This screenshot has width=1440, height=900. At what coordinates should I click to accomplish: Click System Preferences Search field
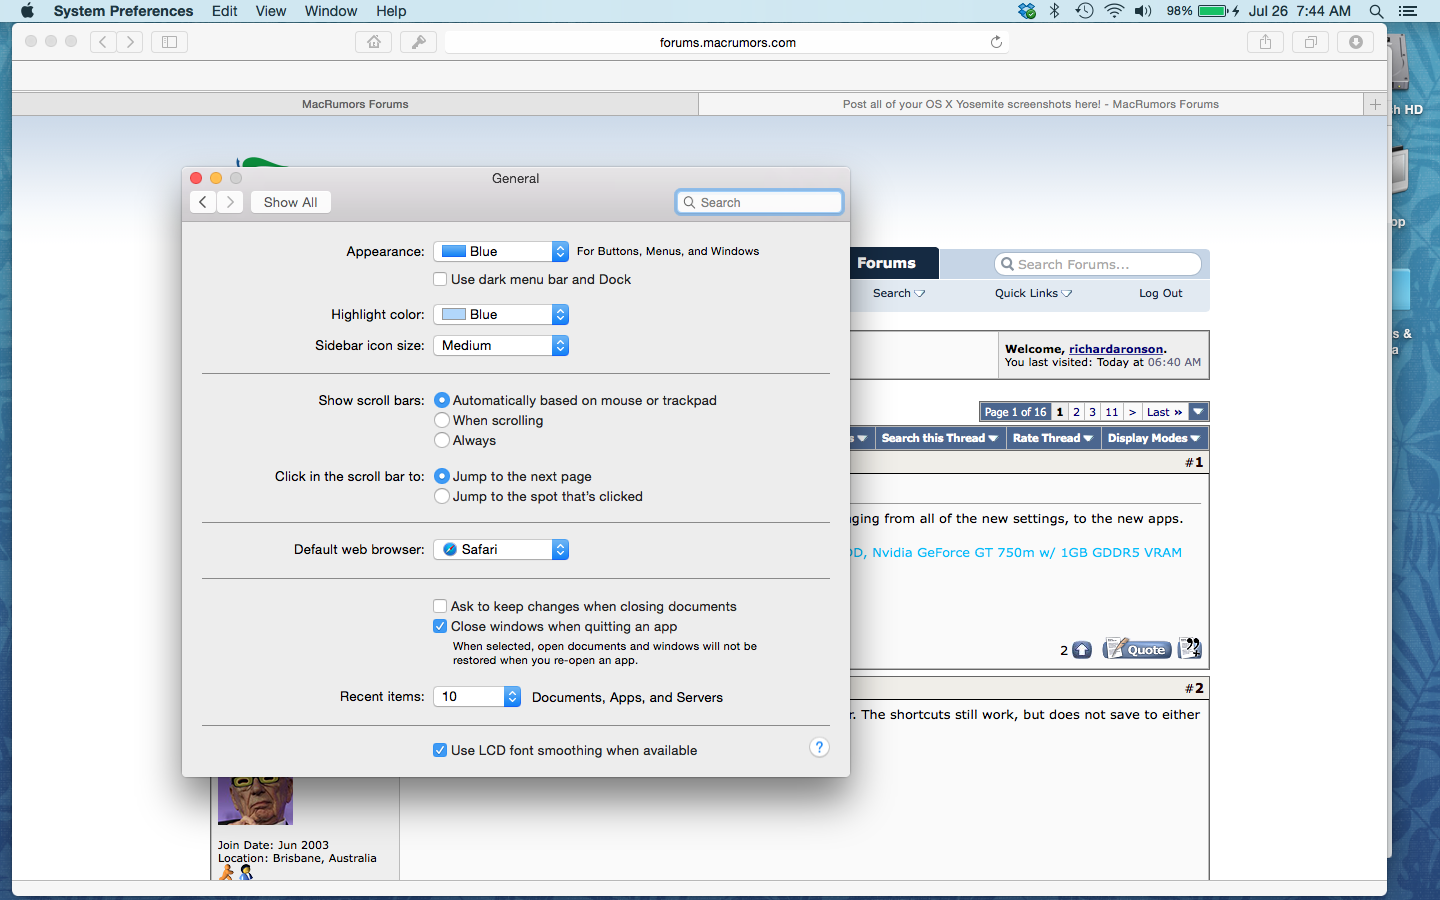[x=760, y=202]
